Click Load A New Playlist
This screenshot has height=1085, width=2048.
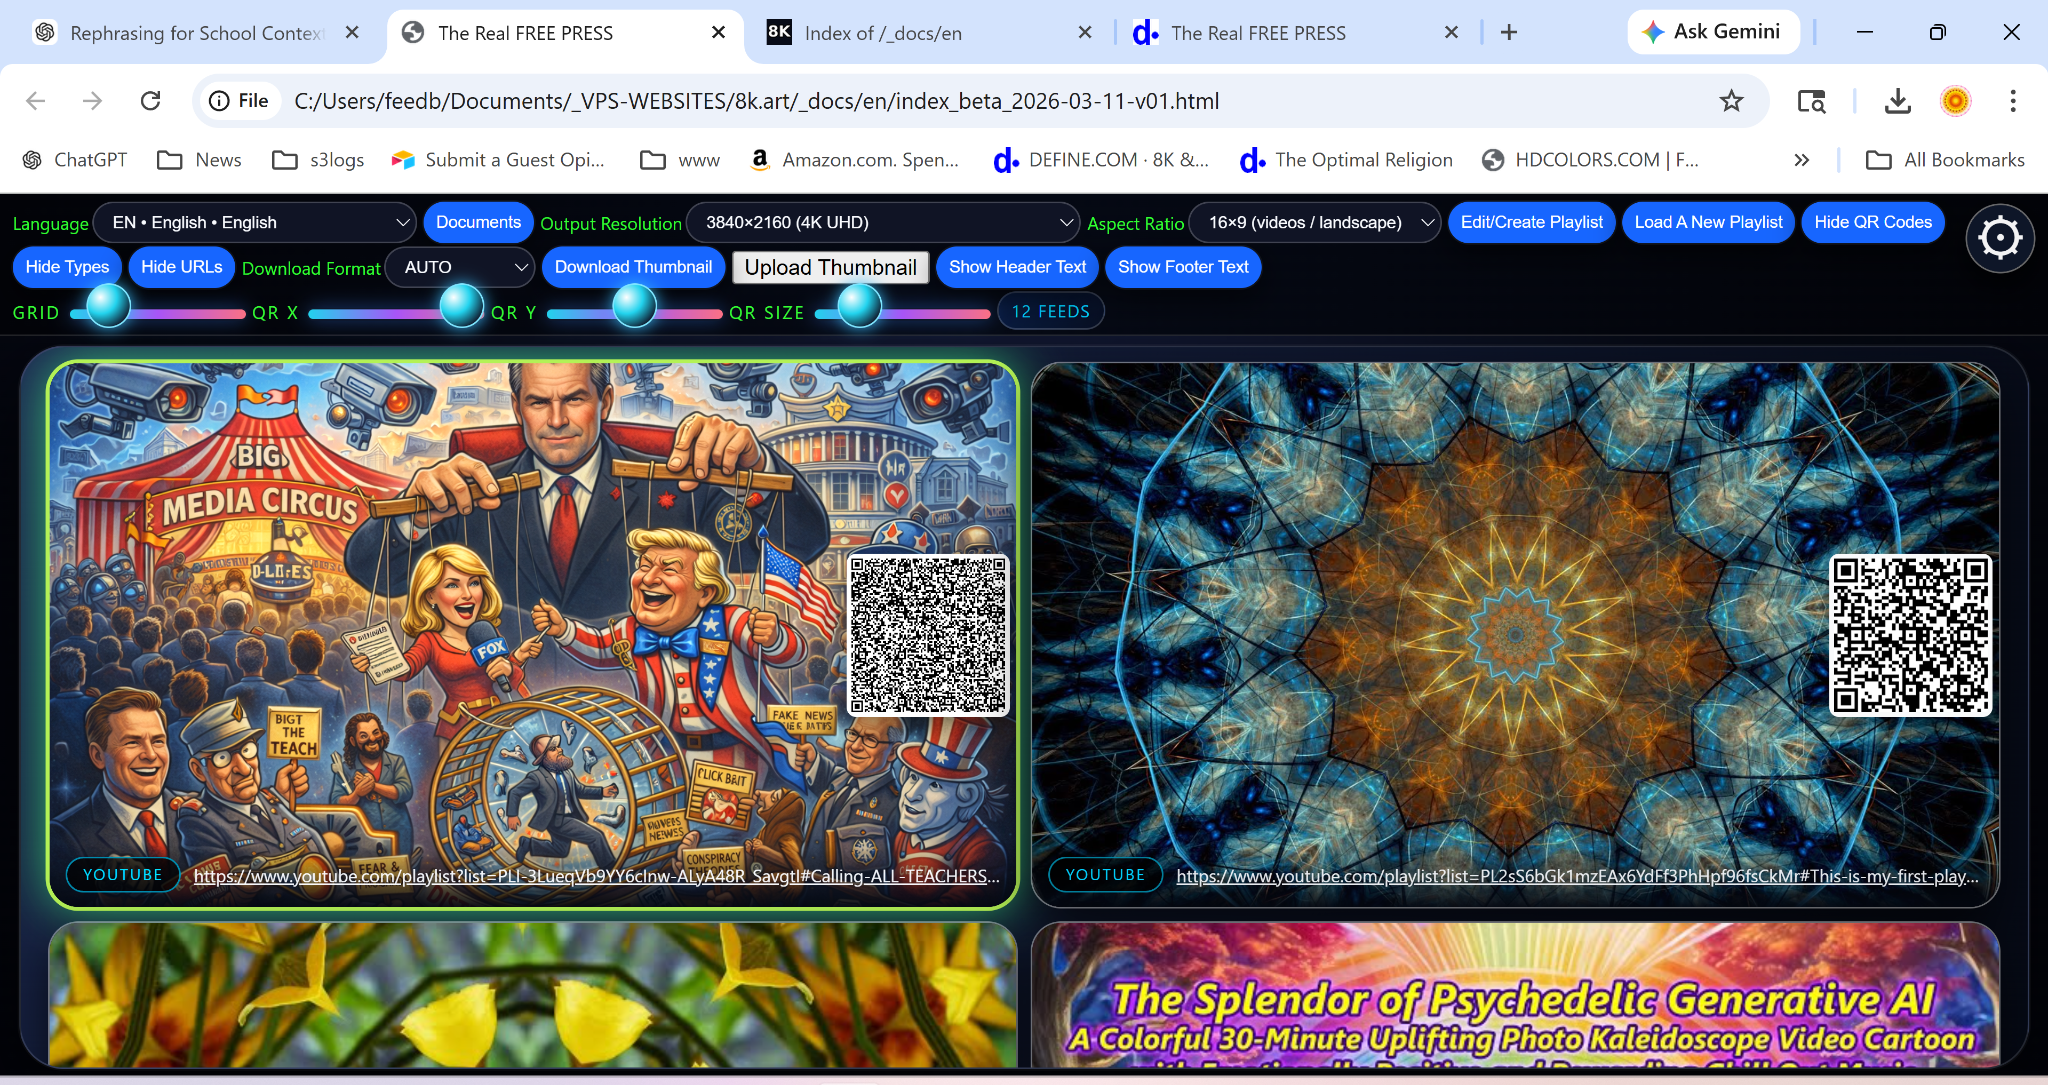click(x=1708, y=222)
